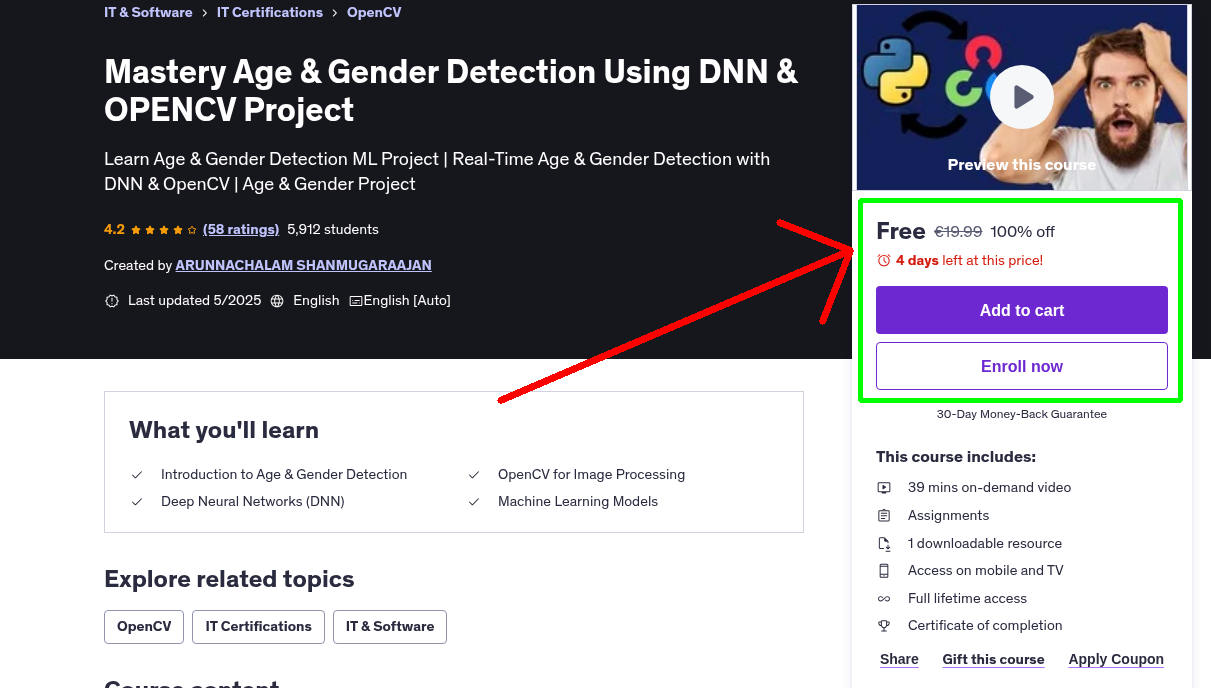Click Apply Coupon
Image resolution: width=1211 pixels, height=688 pixels.
tap(1116, 659)
